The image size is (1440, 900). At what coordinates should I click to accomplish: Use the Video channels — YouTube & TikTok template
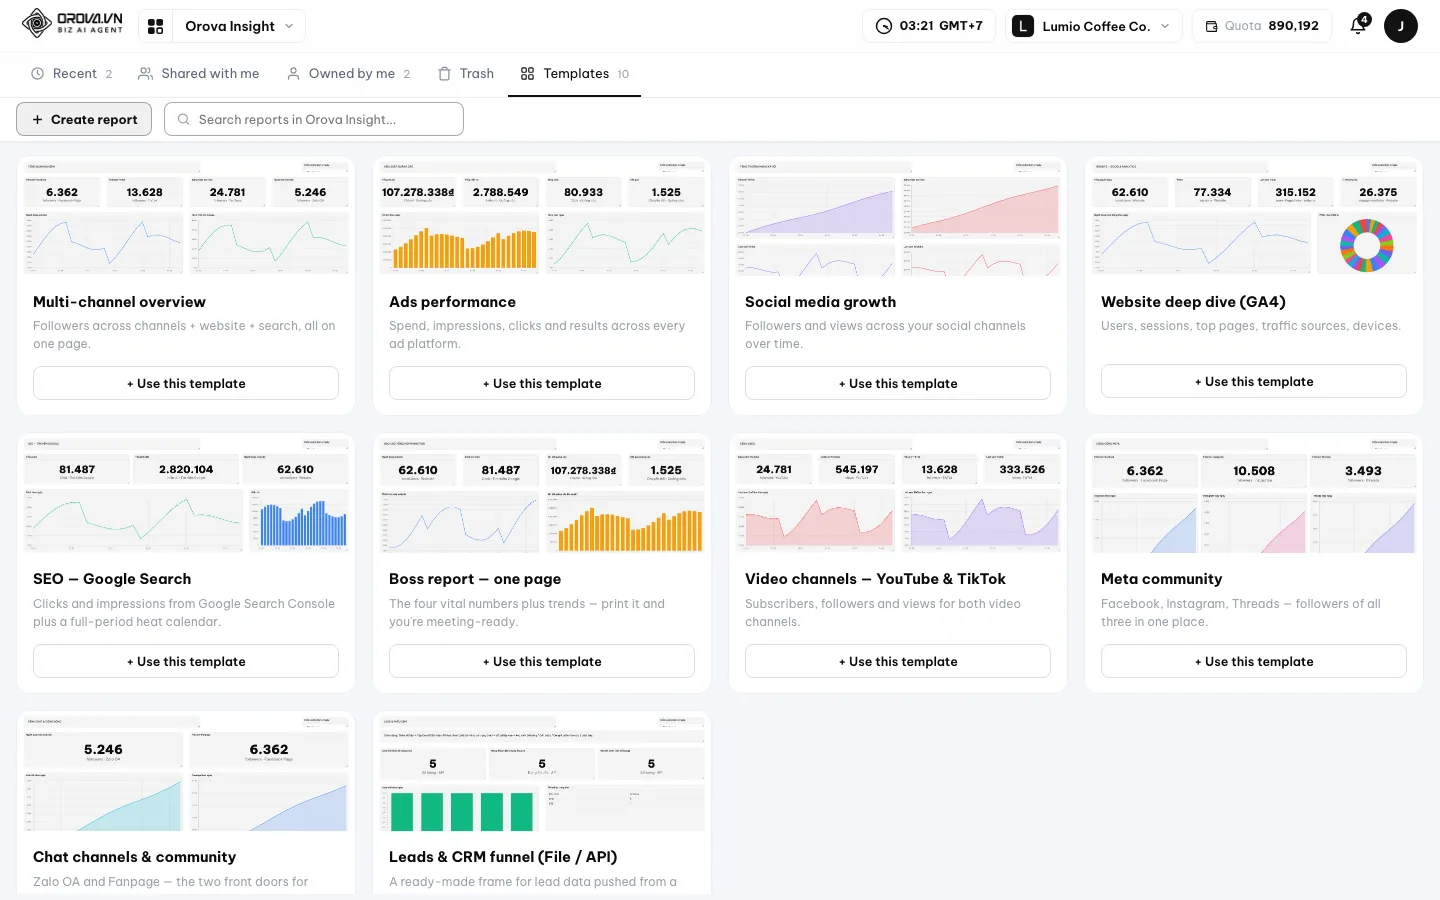pos(898,661)
